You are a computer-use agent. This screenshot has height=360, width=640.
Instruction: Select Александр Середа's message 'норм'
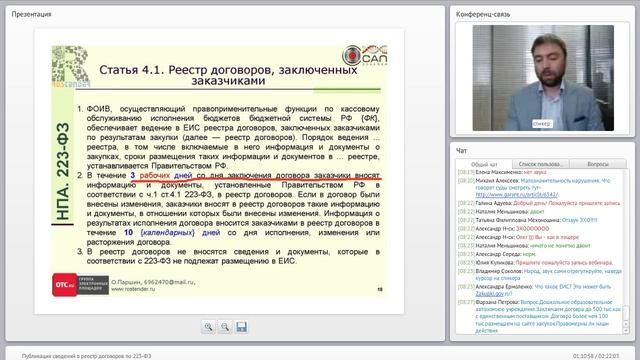click(x=497, y=254)
